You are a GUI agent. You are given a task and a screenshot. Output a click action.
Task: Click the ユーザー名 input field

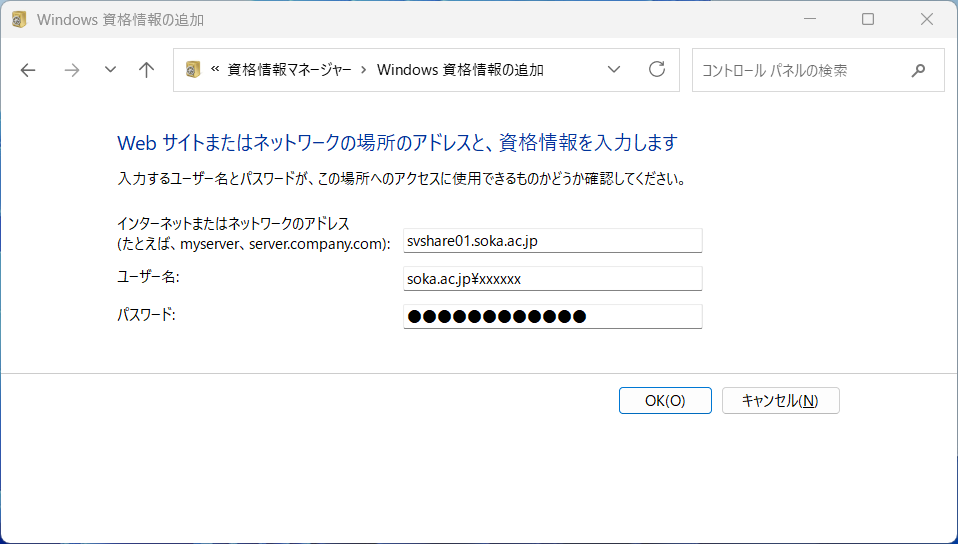tap(553, 279)
